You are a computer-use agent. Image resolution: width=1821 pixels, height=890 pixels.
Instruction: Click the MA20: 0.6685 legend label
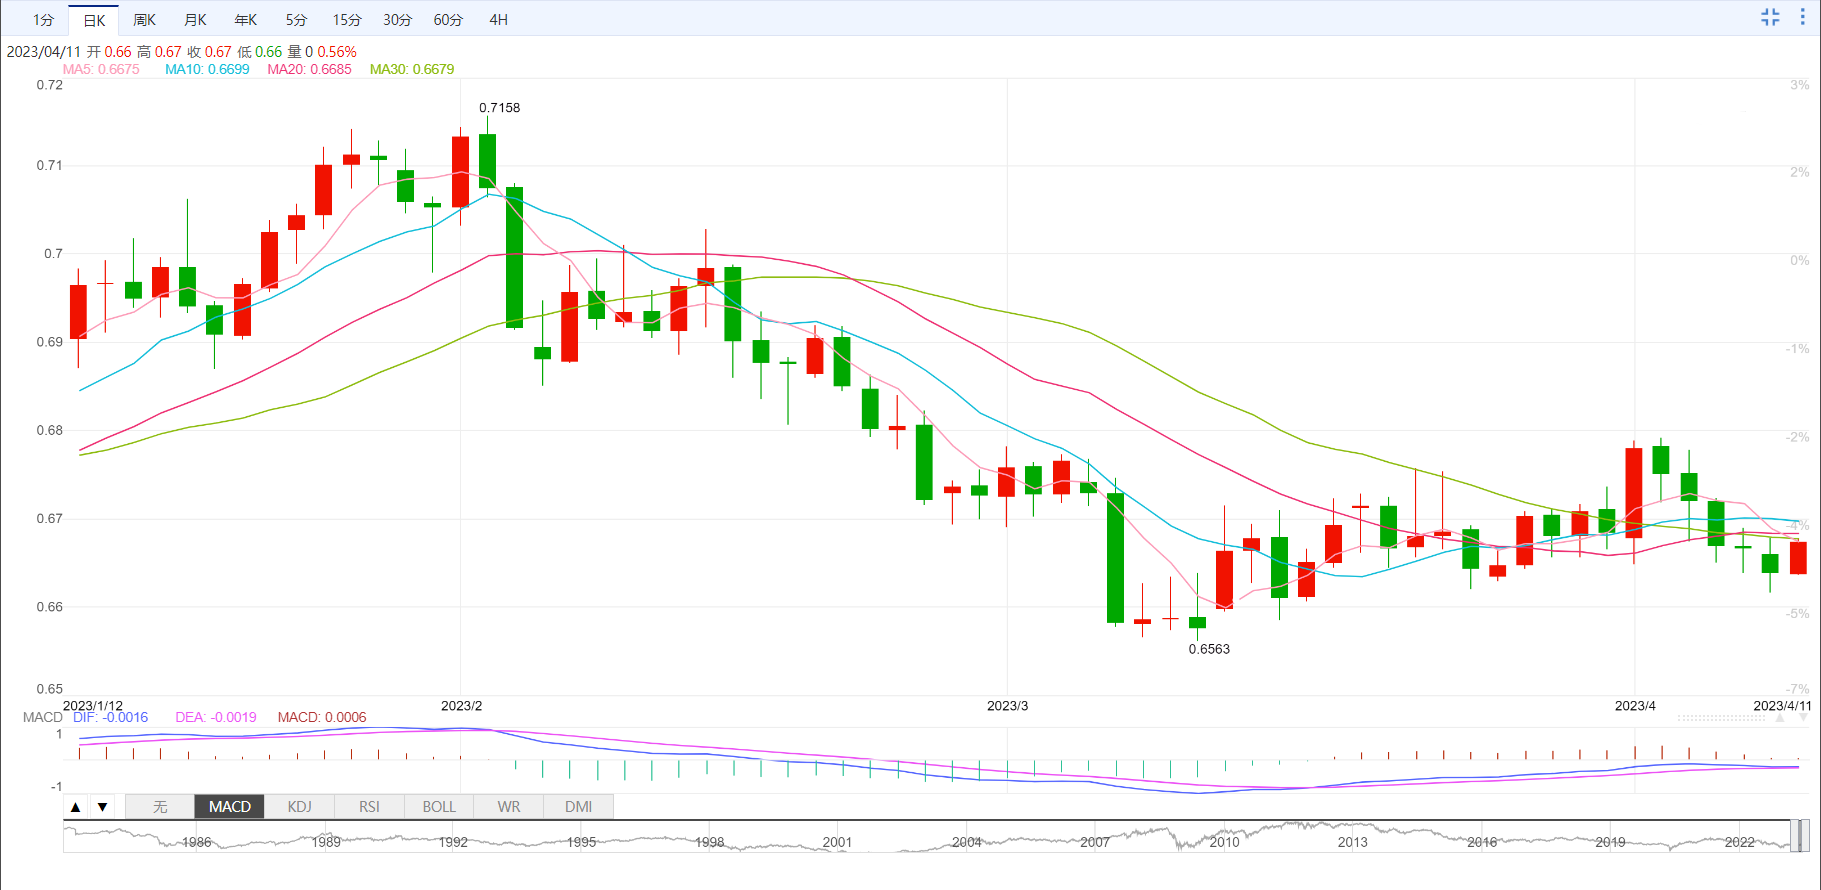(309, 69)
